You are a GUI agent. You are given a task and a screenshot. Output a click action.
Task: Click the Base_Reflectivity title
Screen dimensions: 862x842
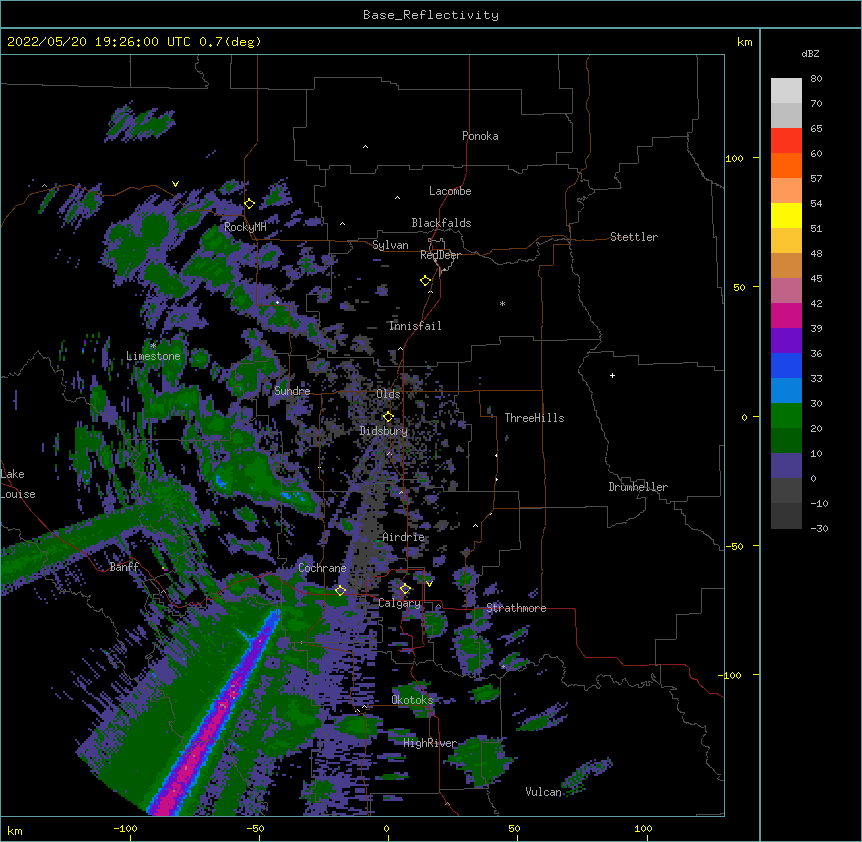(x=431, y=15)
